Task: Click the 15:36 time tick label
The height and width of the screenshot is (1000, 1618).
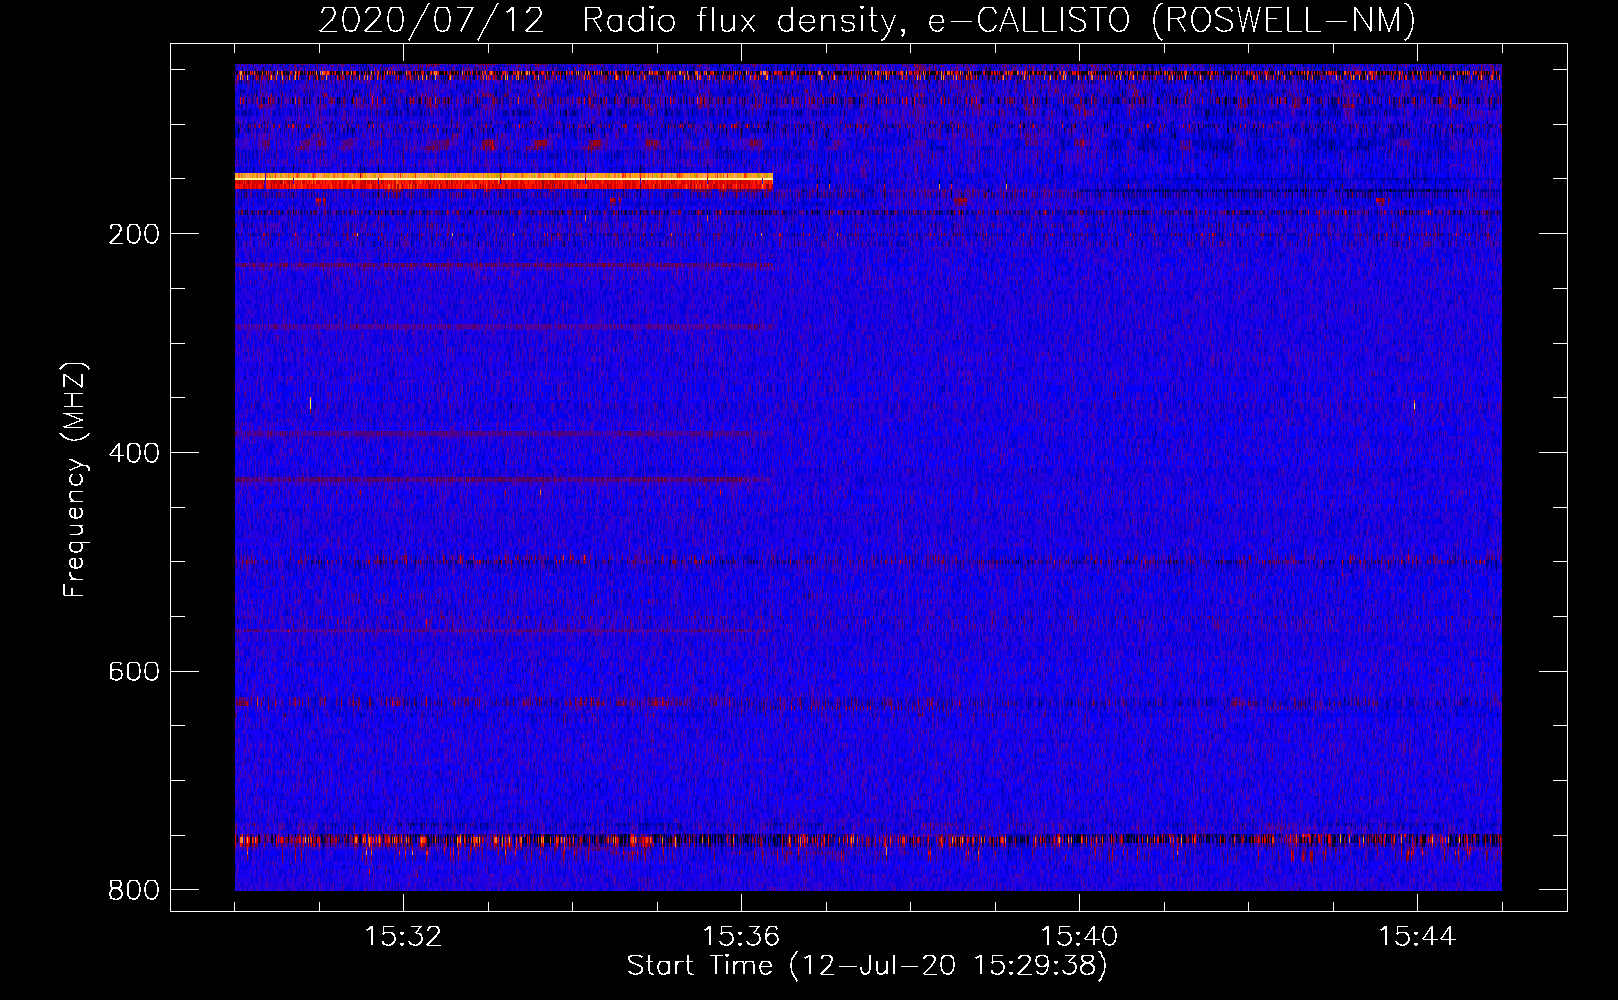Action: coord(741,937)
